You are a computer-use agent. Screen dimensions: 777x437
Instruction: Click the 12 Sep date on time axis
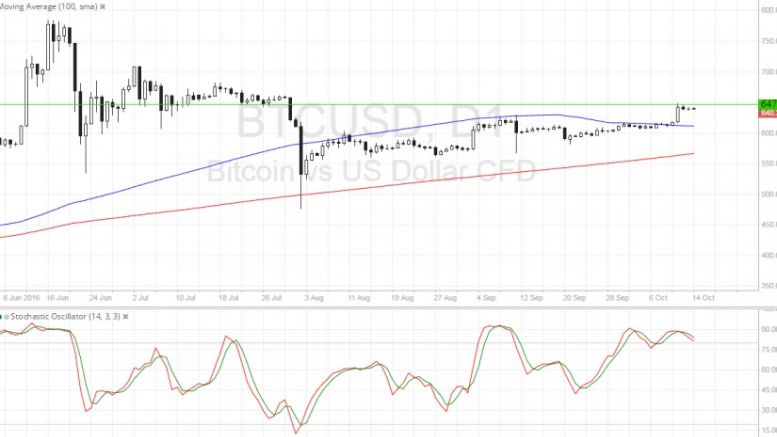[528, 297]
